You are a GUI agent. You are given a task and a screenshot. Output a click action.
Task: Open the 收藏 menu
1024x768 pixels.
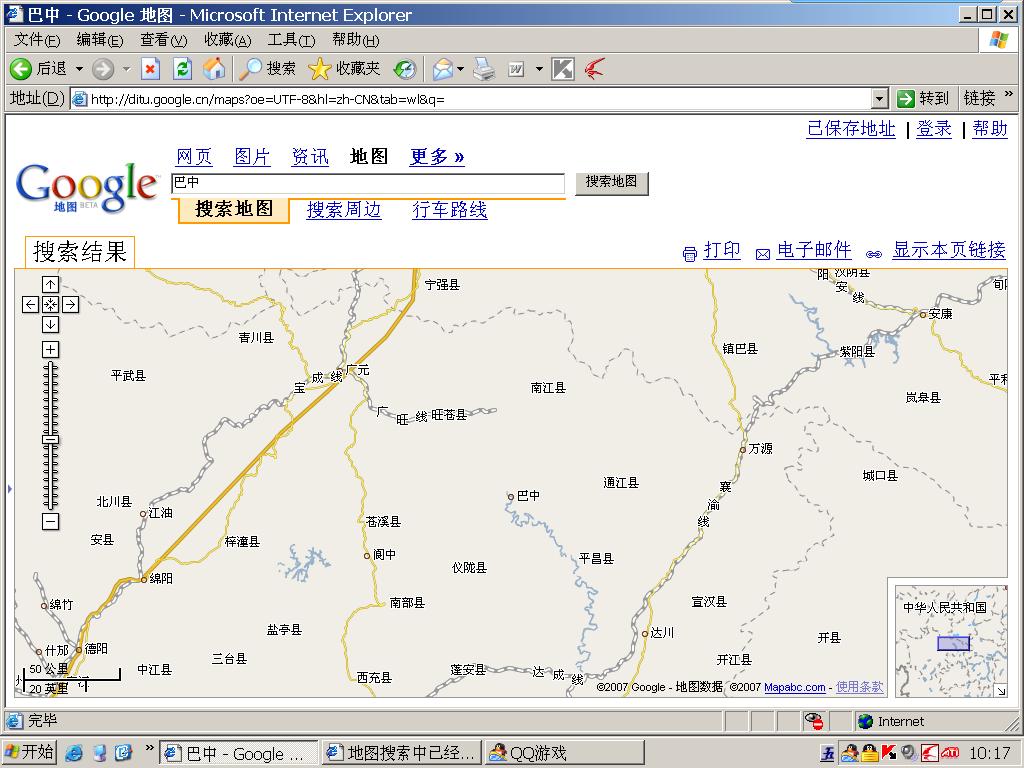tap(227, 40)
